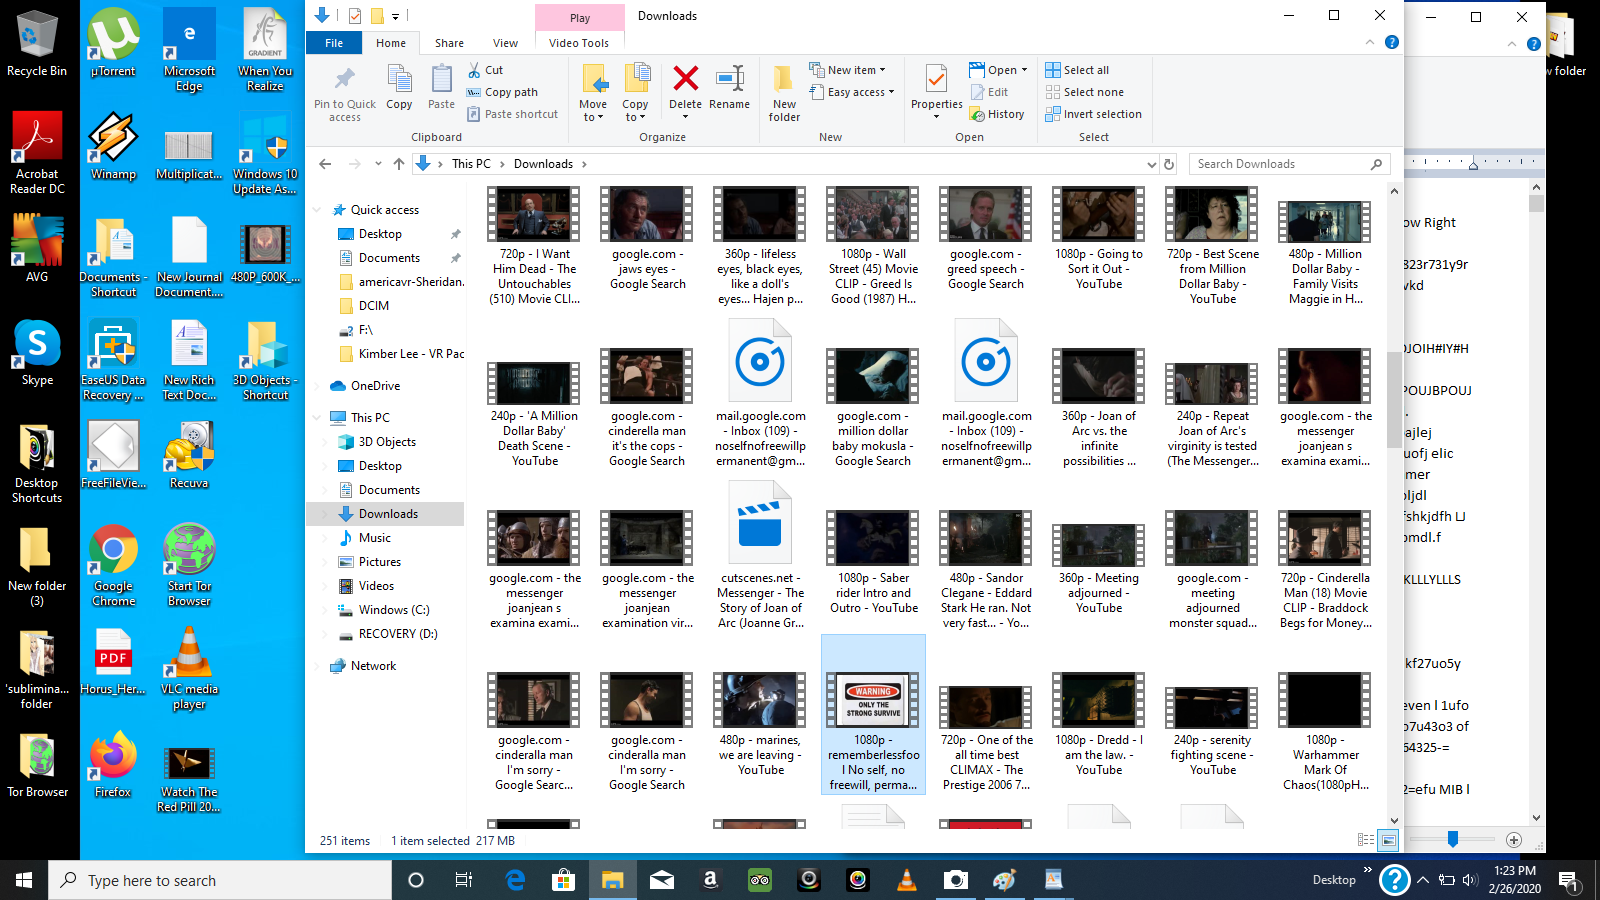Click the Paste ribbon icon
The height and width of the screenshot is (900, 1600).
(441, 80)
